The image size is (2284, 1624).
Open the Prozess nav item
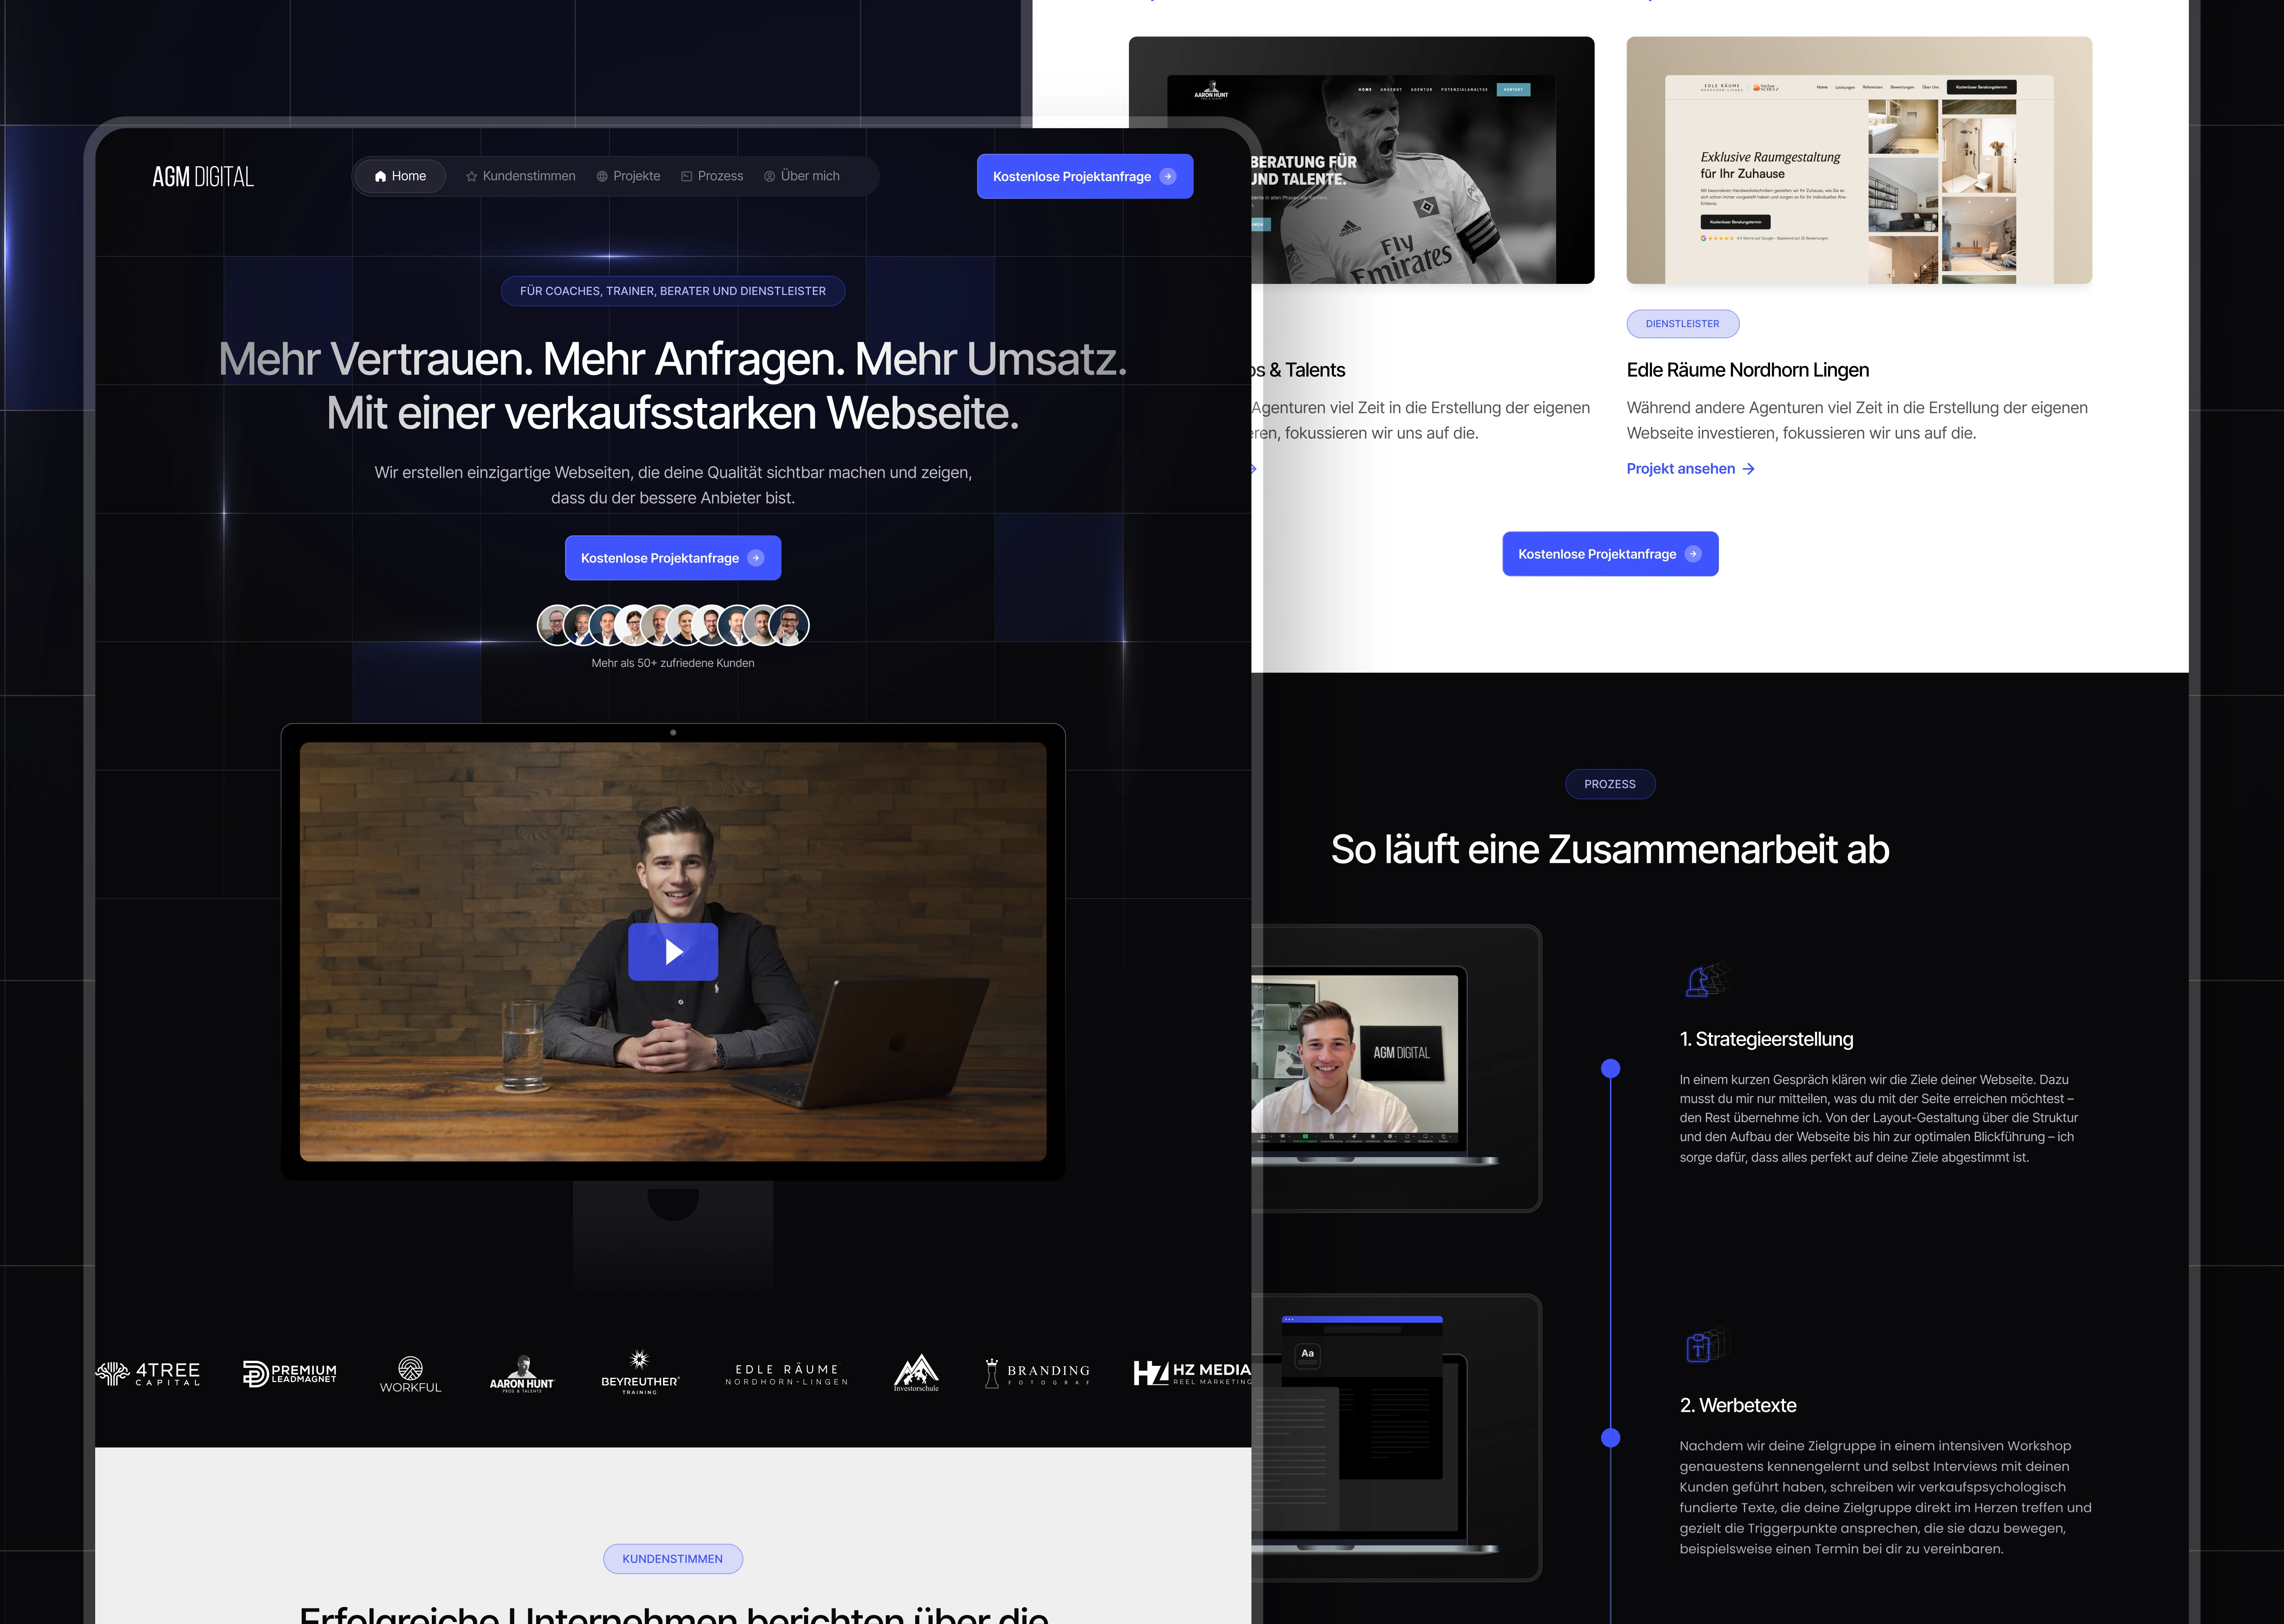coord(712,176)
